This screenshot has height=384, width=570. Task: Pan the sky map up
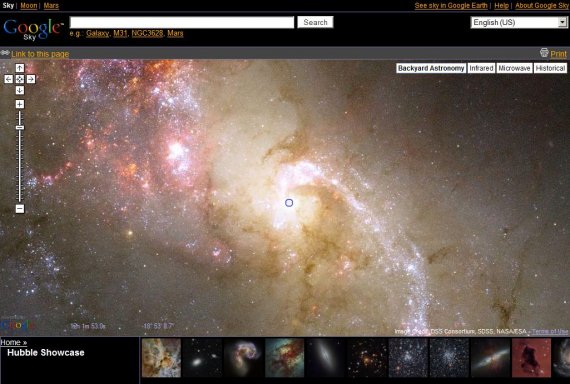pos(20,68)
